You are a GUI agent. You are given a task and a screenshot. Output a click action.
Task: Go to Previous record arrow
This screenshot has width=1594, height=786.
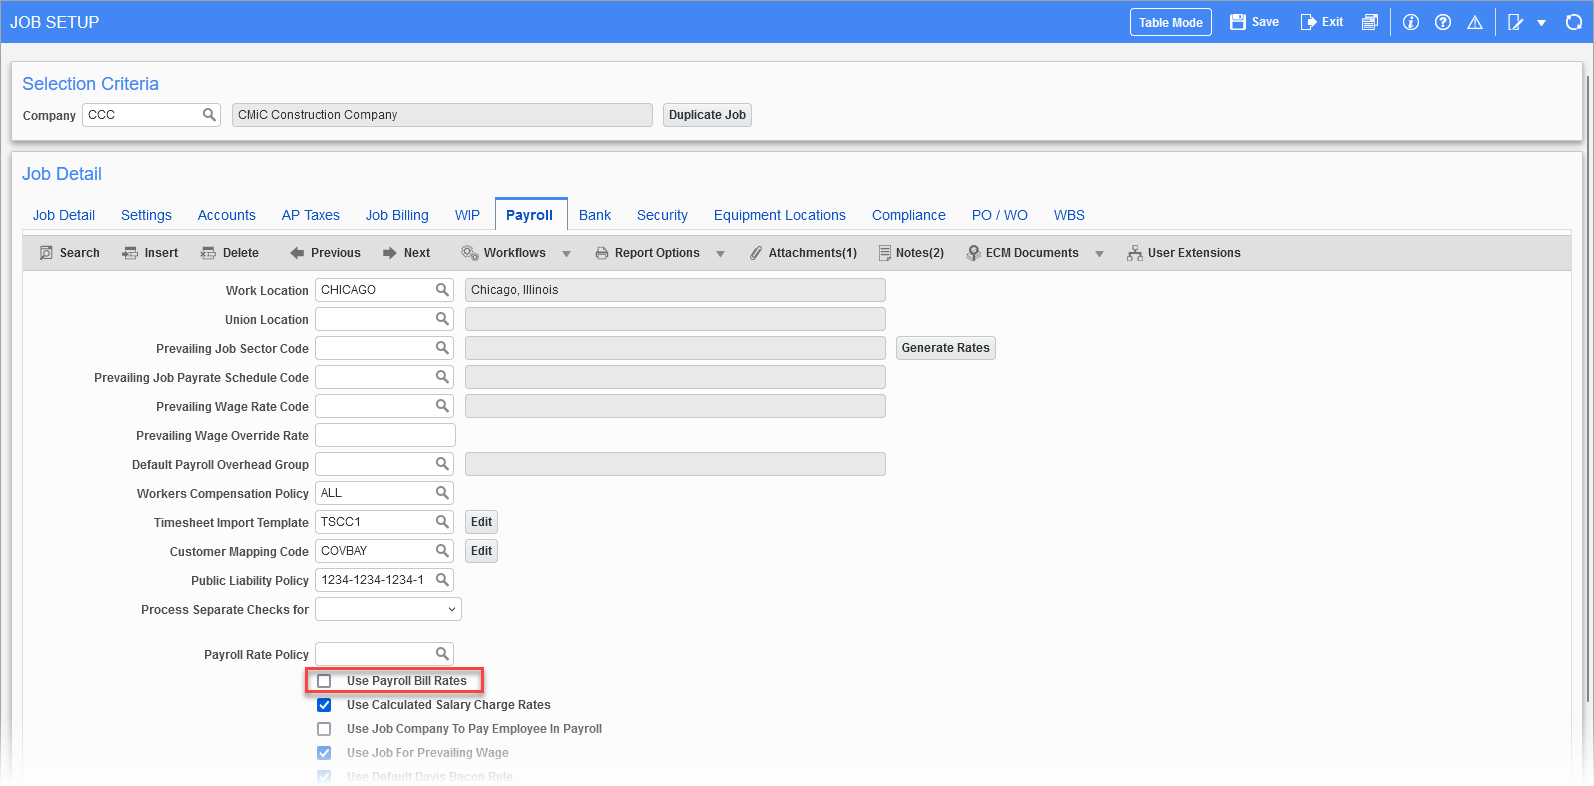tap(297, 253)
